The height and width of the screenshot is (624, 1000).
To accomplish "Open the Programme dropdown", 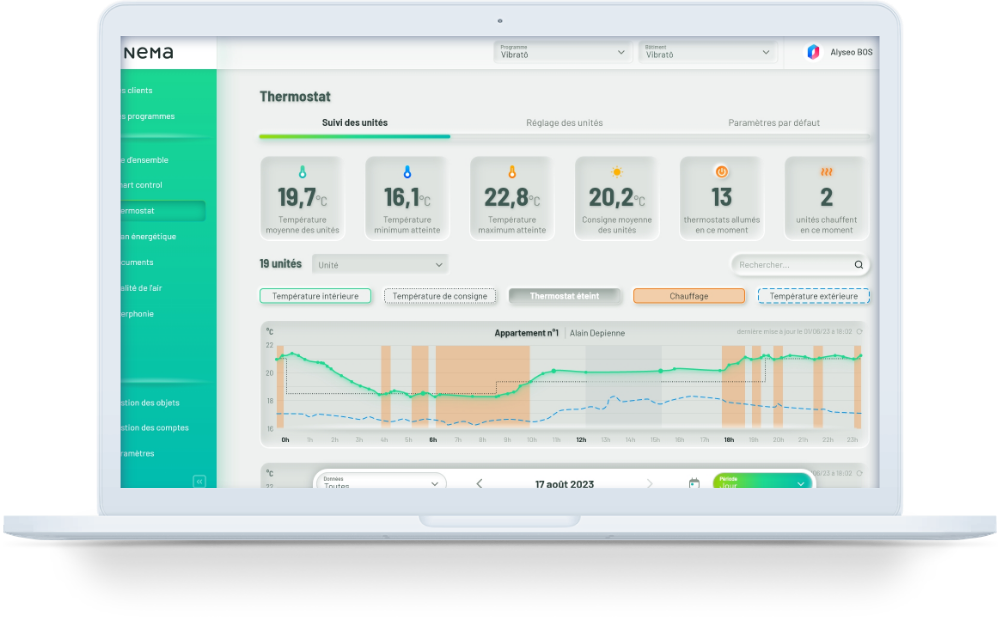I will point(562,52).
